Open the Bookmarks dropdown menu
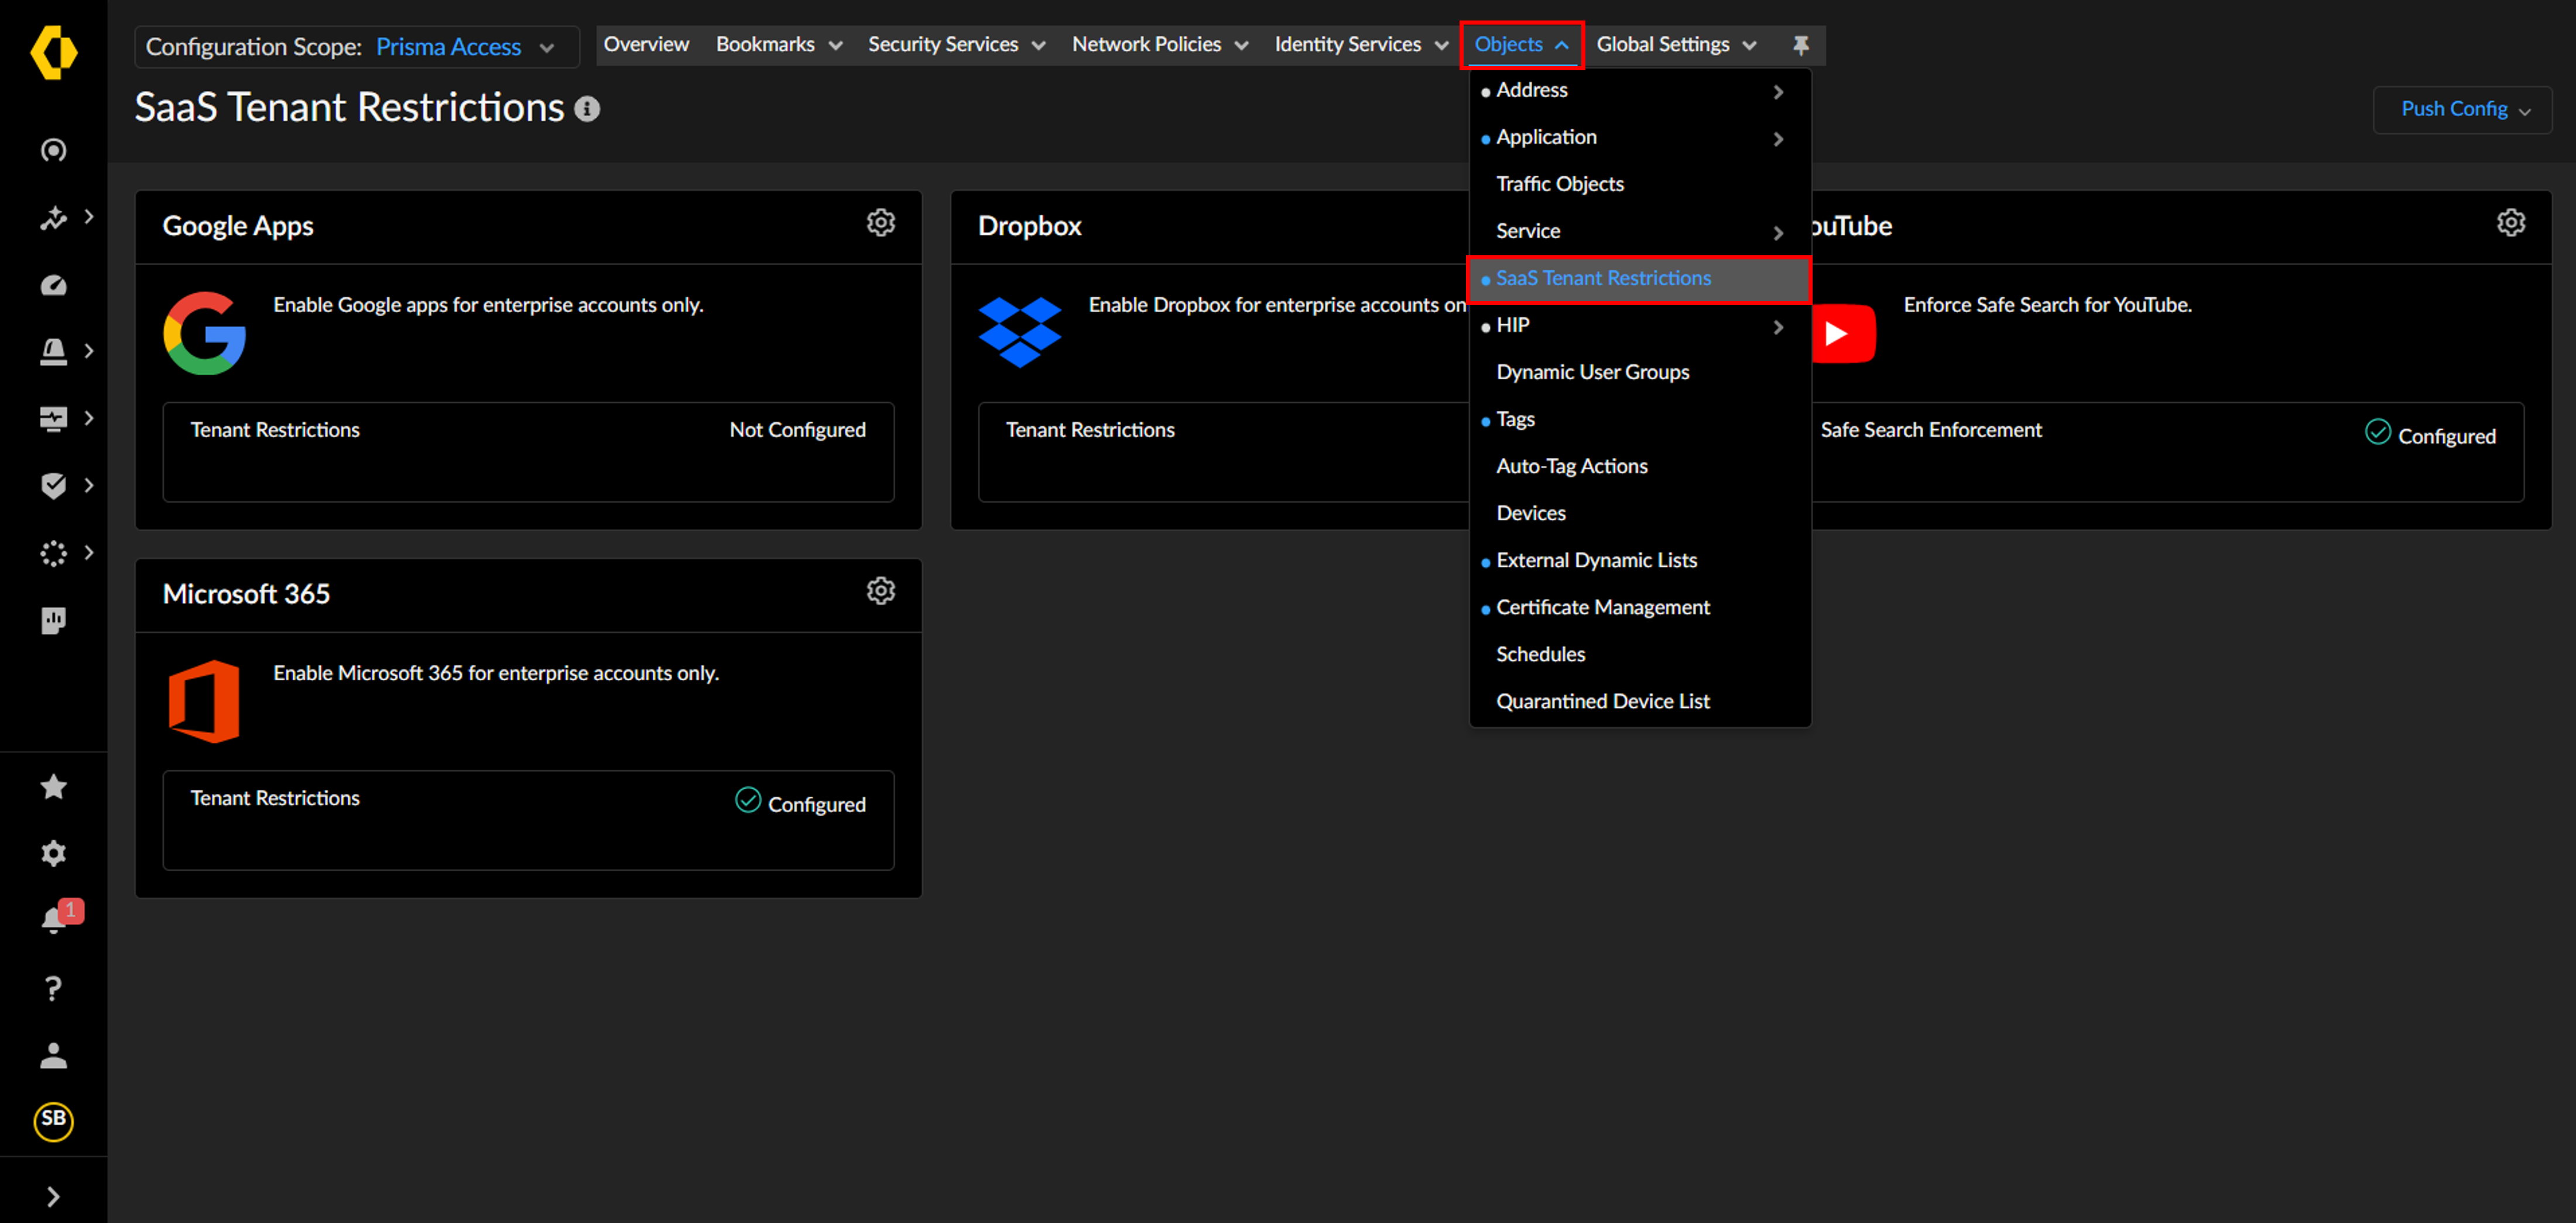 point(779,45)
